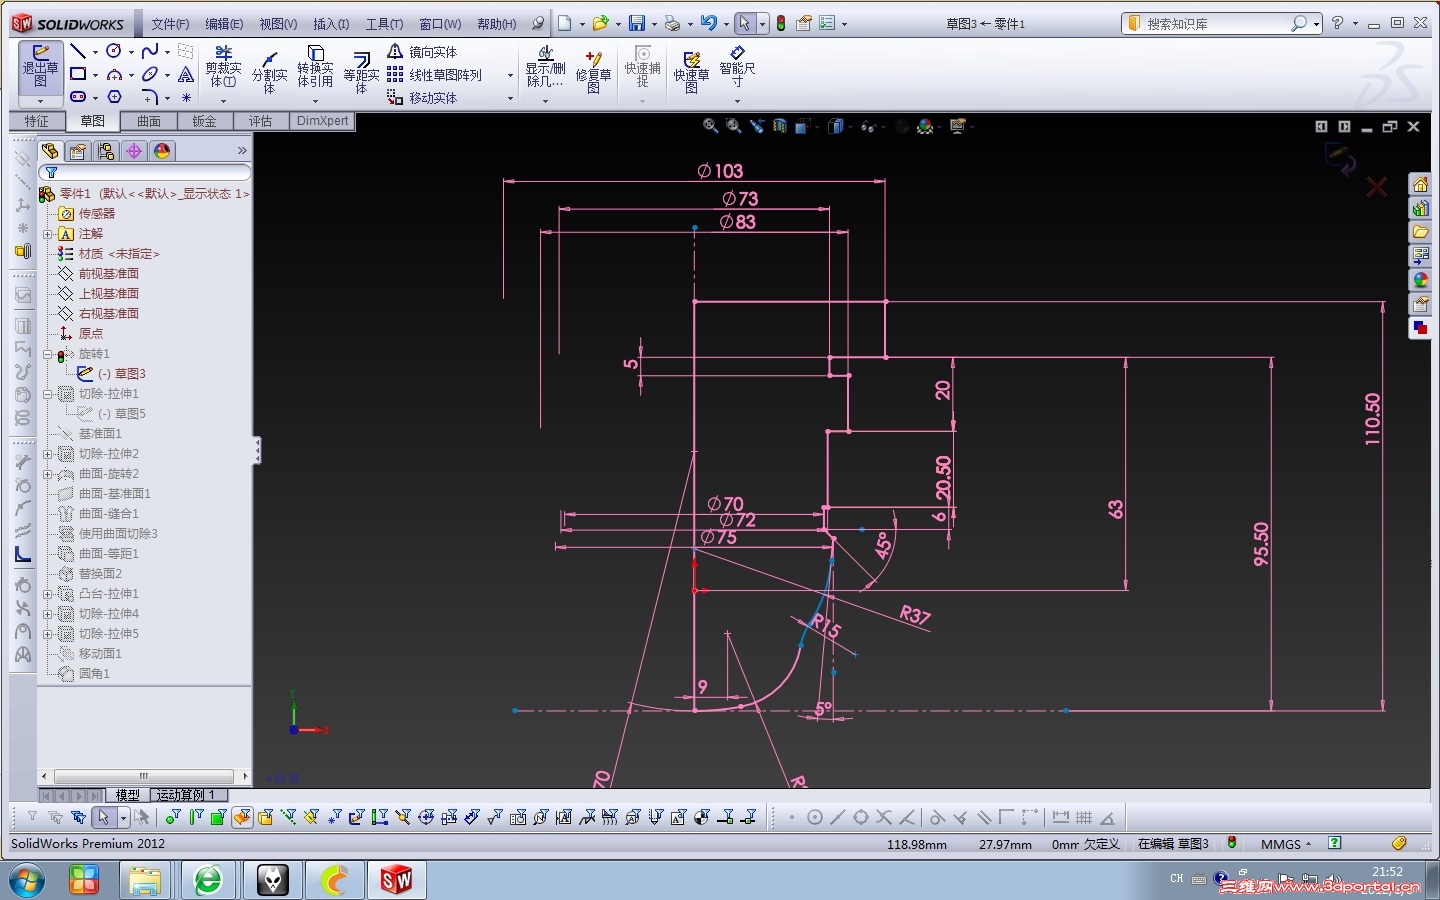Screen dimensions: 1440x900
Task: Collapse the 旋转1 feature node
Action: (47, 354)
